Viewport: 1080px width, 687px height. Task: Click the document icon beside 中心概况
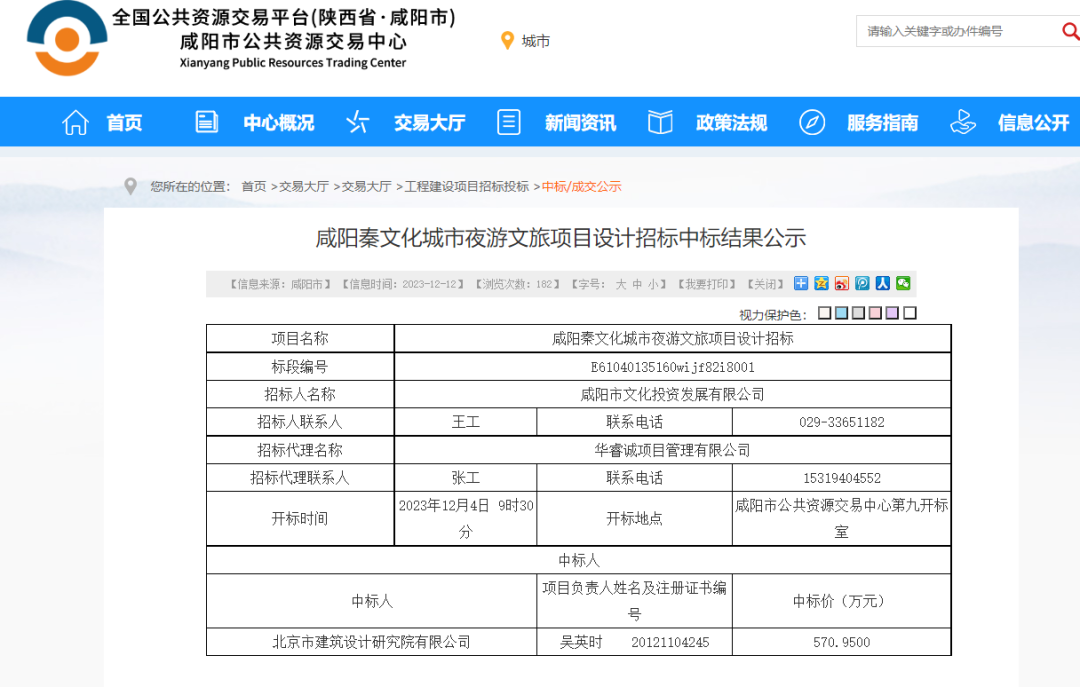[x=207, y=122]
